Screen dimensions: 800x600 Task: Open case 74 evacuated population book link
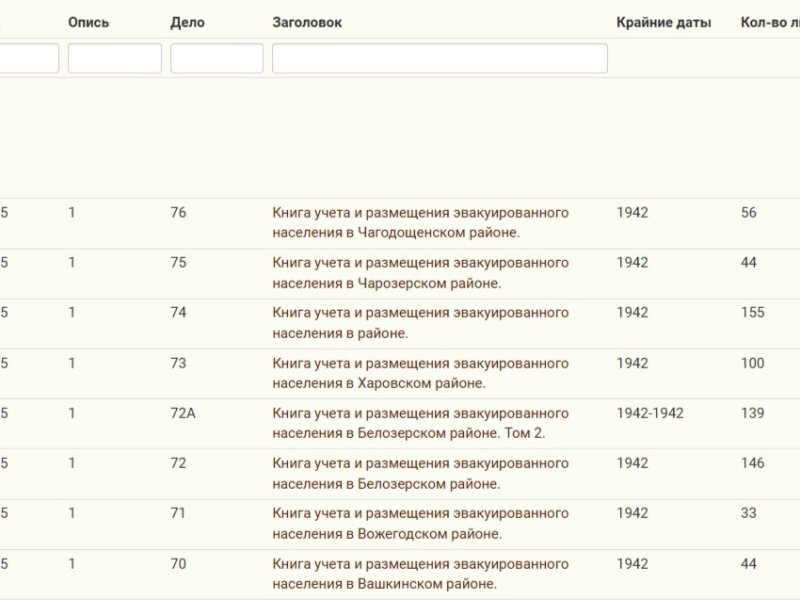click(x=420, y=323)
